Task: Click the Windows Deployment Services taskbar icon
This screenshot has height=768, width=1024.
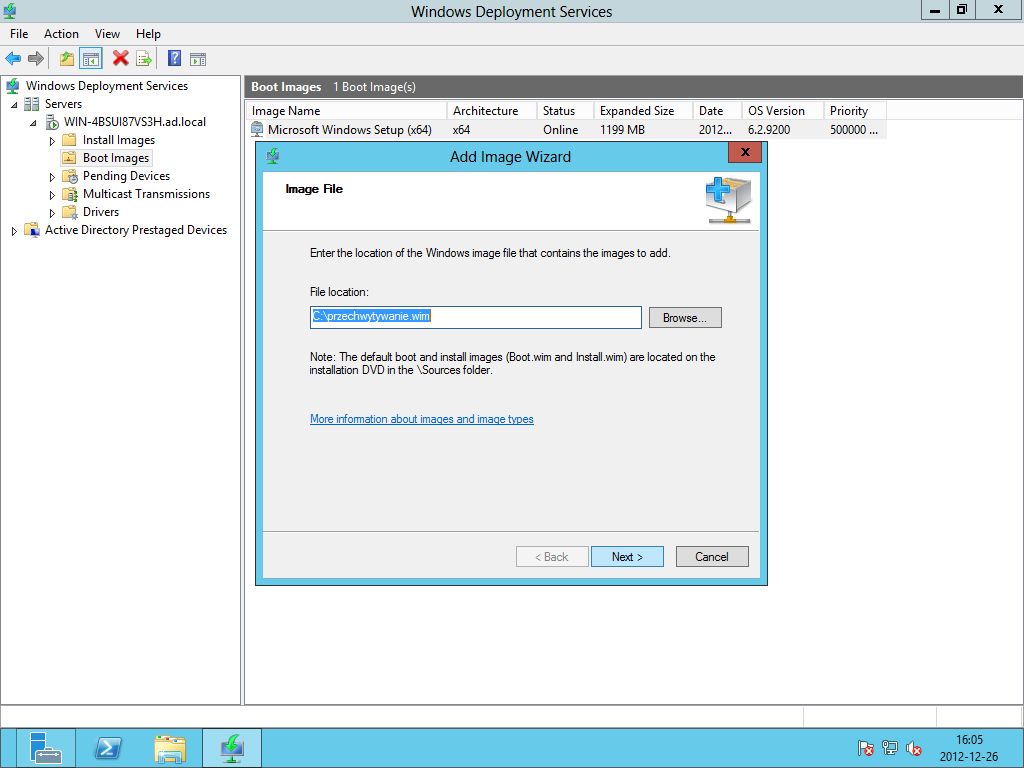Action: tap(232, 748)
